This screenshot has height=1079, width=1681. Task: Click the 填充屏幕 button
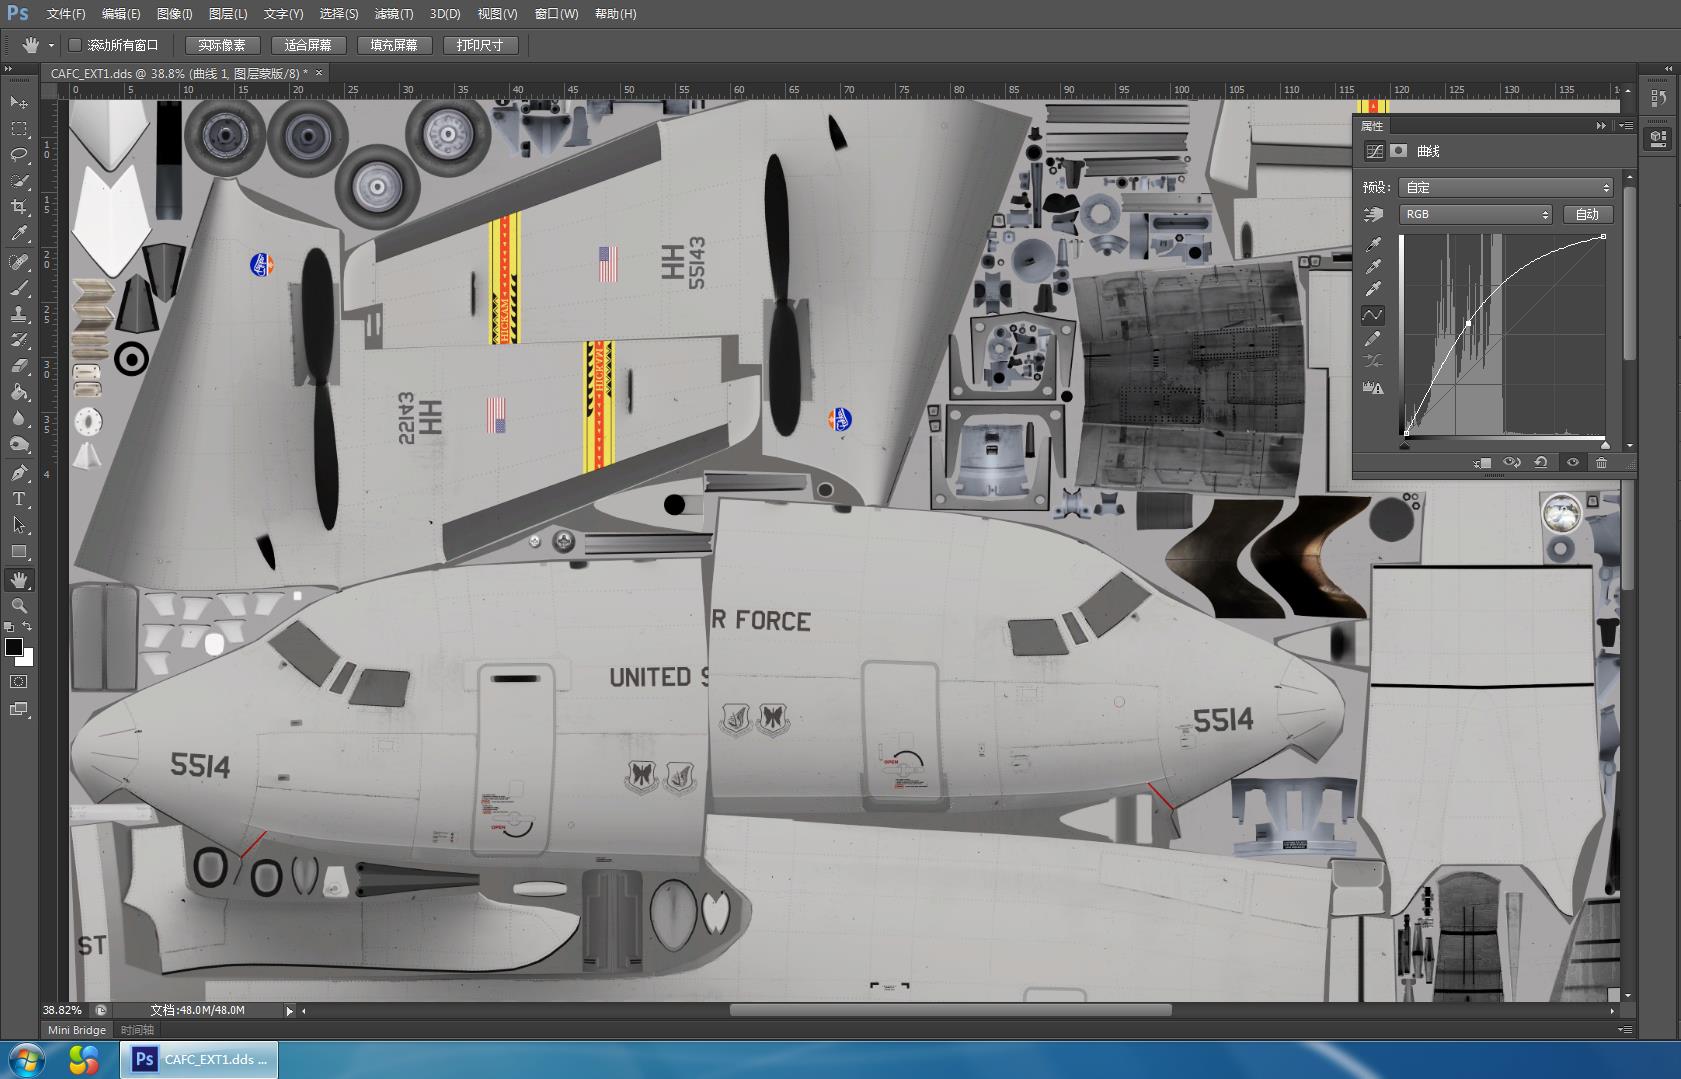coord(394,45)
